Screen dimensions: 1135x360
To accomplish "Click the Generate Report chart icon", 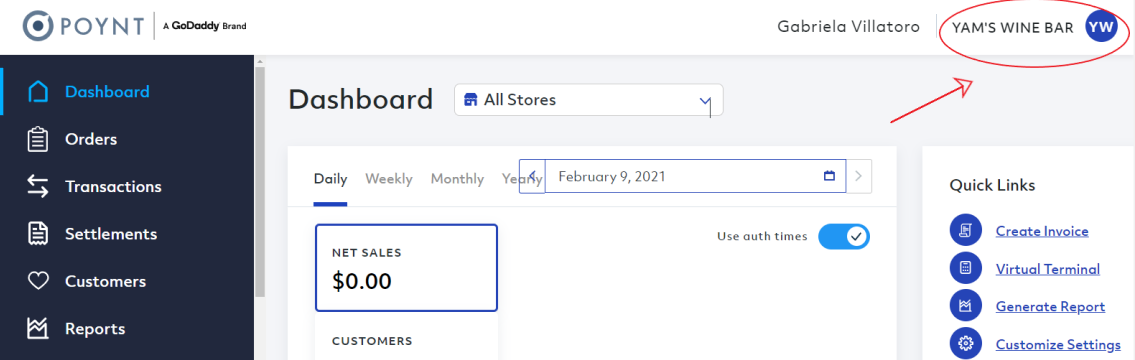I will coord(966,306).
